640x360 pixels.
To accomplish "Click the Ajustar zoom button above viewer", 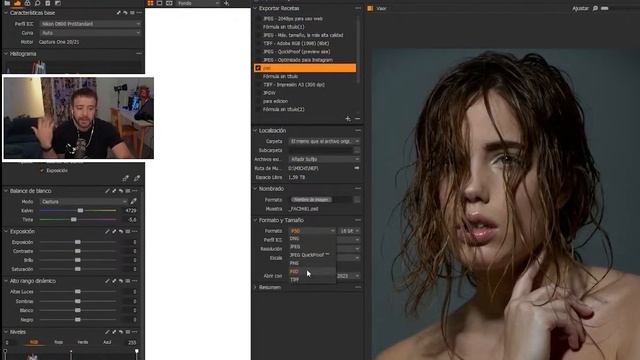I will [x=580, y=8].
